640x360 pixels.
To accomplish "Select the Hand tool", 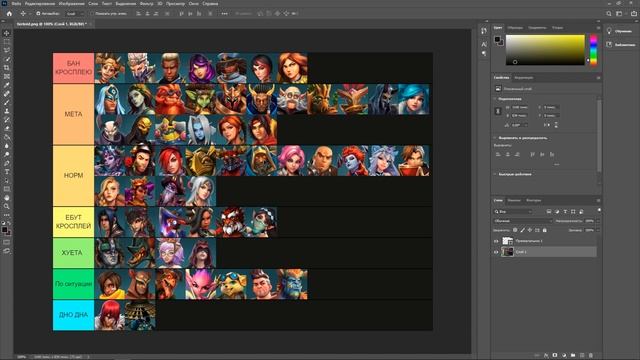I will (7, 198).
